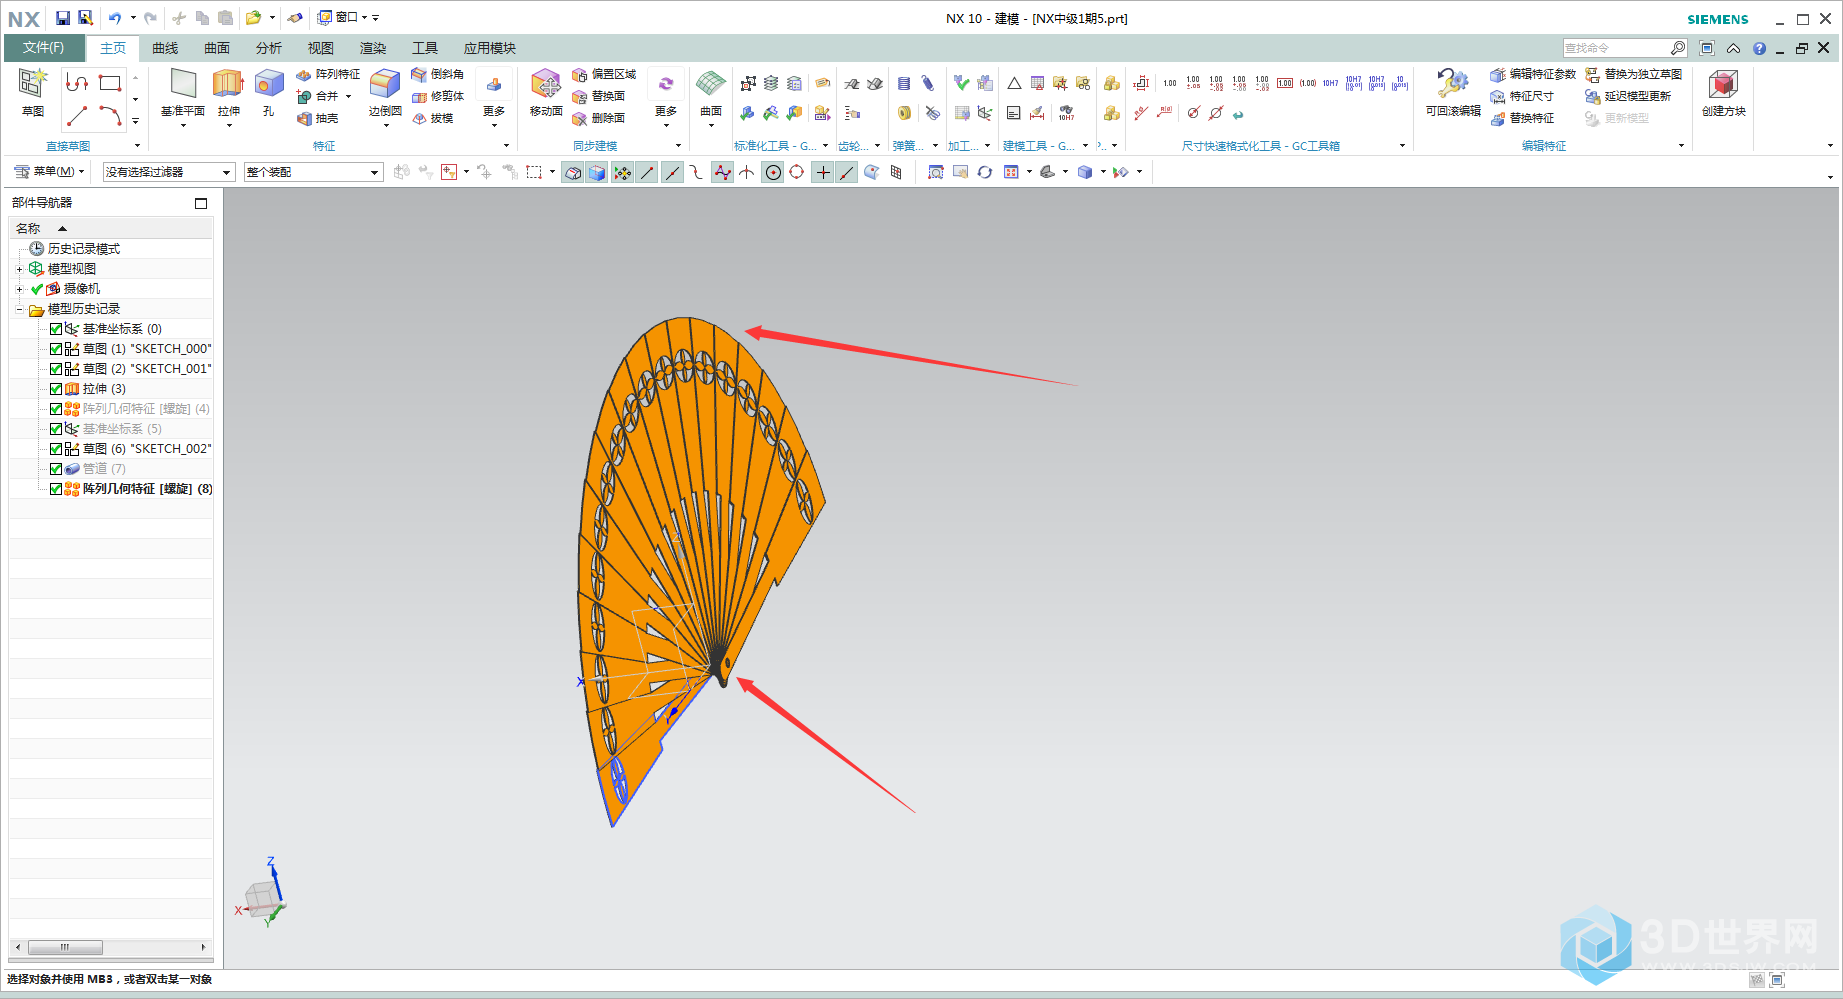Click the 可回滚编辑 edit with rollback tool
Screen dimensions: 1843x999
(x=1453, y=93)
